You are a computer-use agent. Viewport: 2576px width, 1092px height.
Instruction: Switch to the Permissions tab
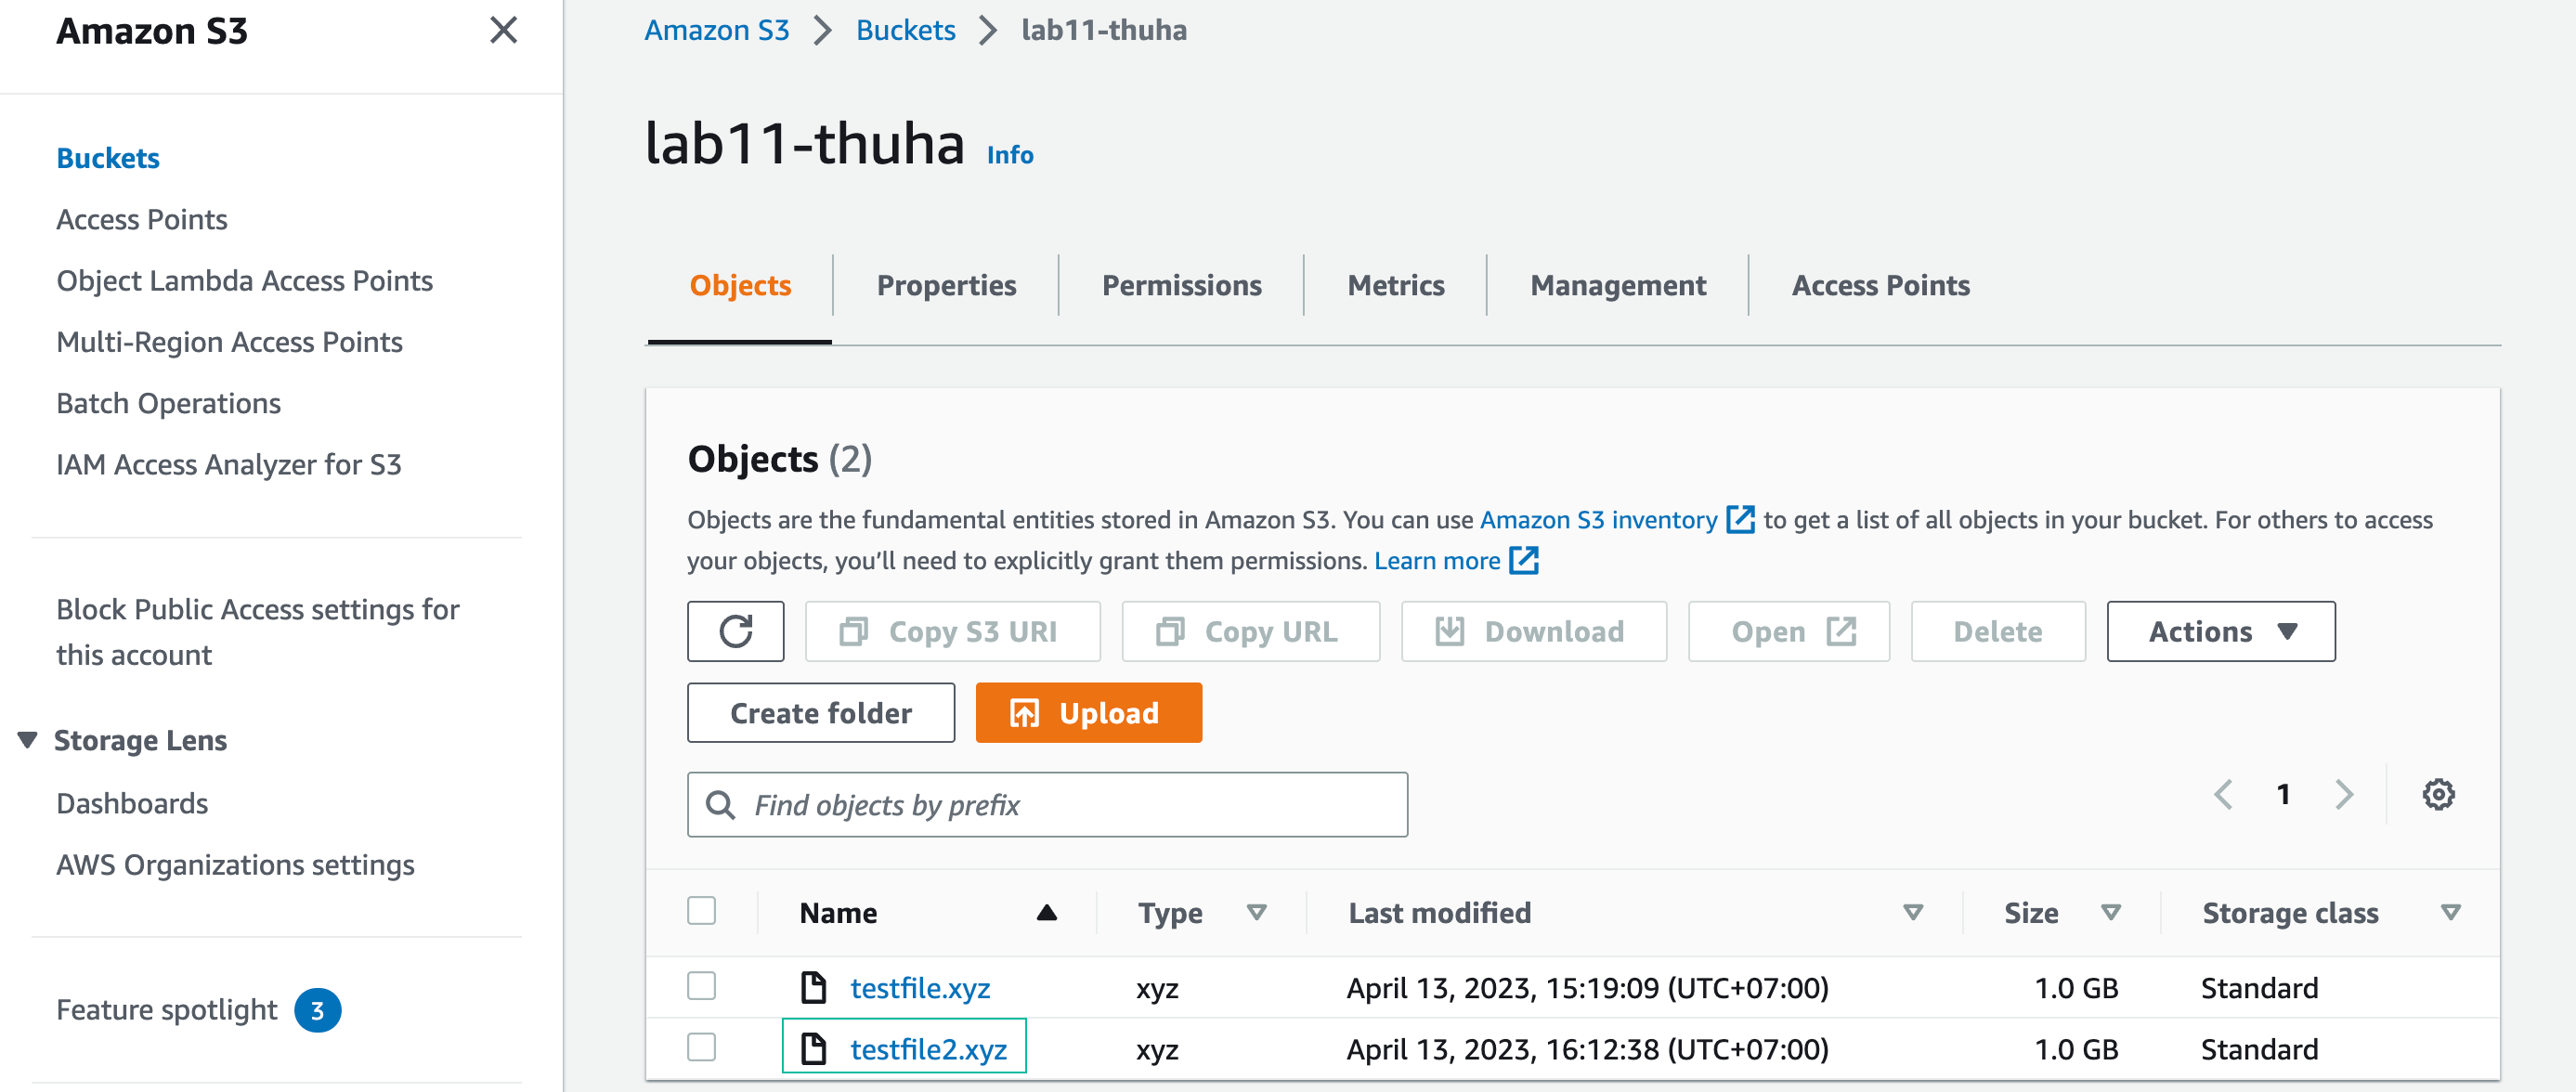pos(1181,285)
